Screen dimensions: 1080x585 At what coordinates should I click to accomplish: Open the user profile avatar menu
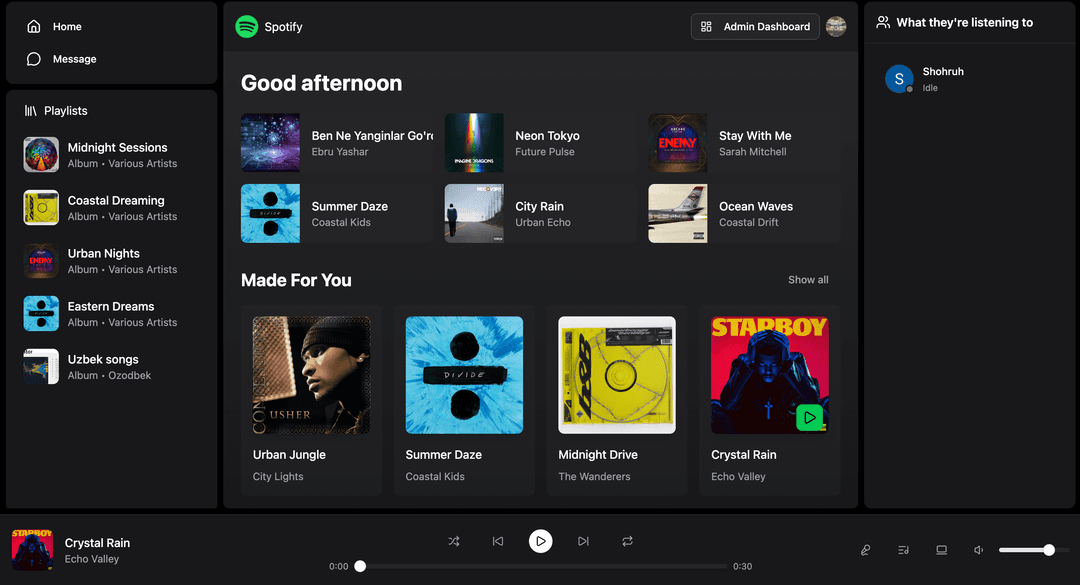coord(836,26)
